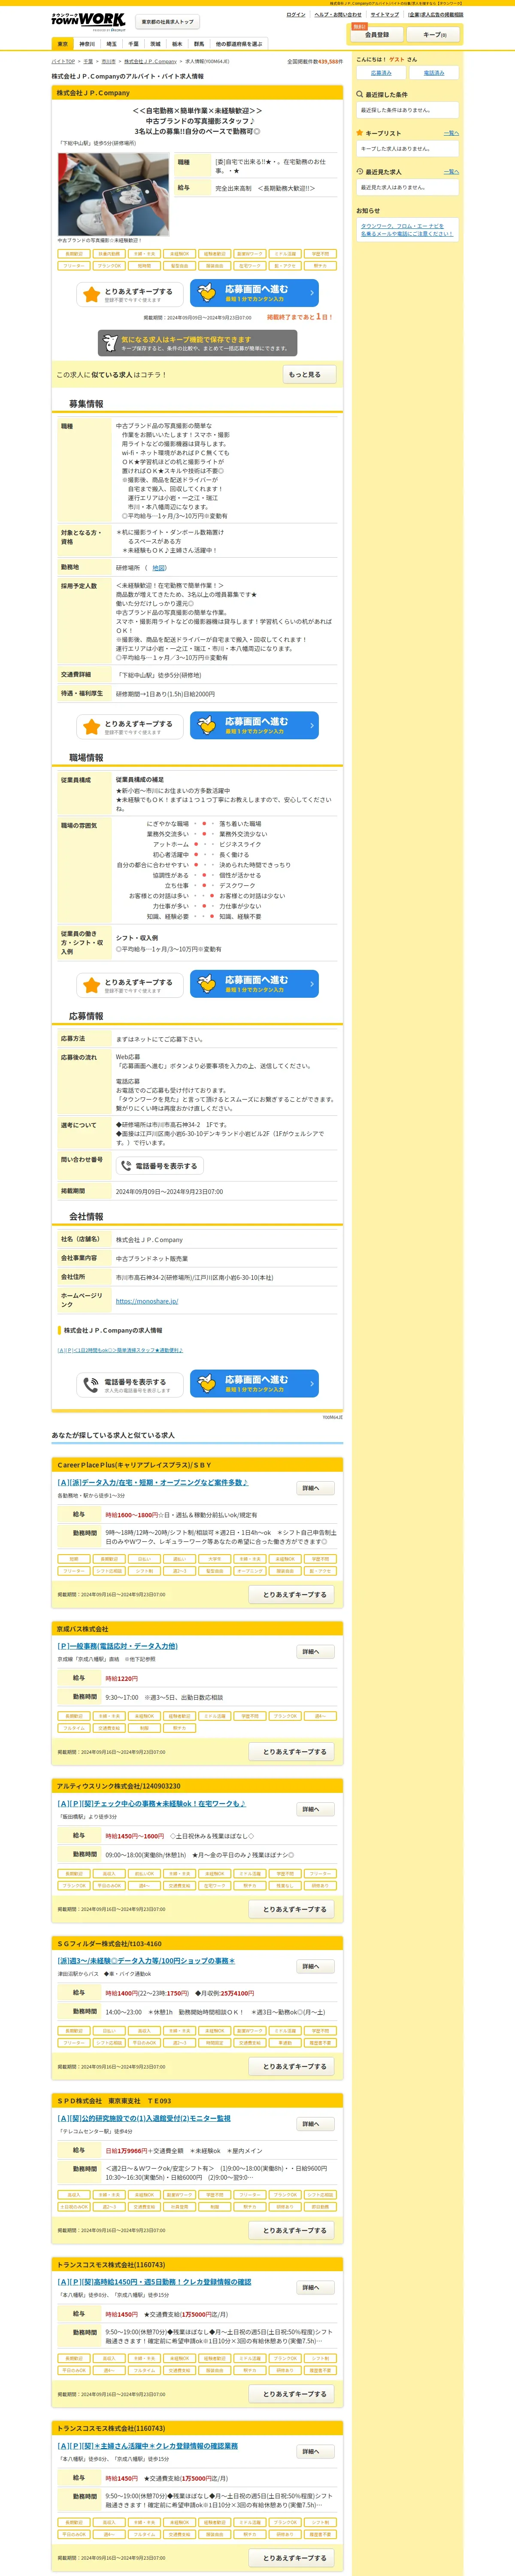
Task: Open the 主婦さん活躍中 クレカ登録情報 job link
Action: pos(148,2446)
